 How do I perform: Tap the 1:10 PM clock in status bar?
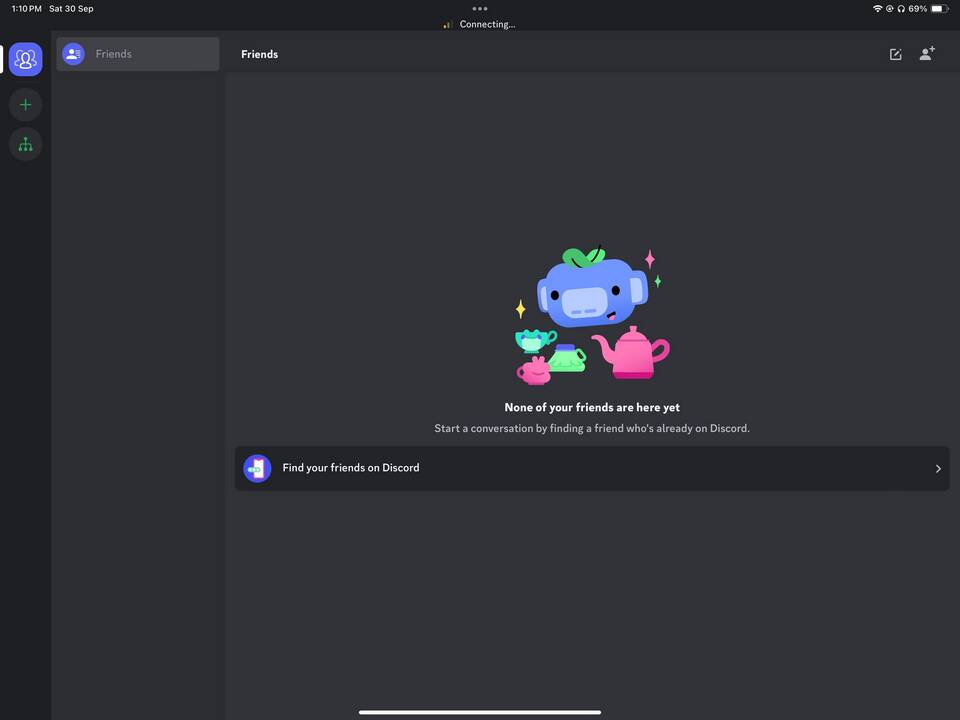tap(26, 9)
